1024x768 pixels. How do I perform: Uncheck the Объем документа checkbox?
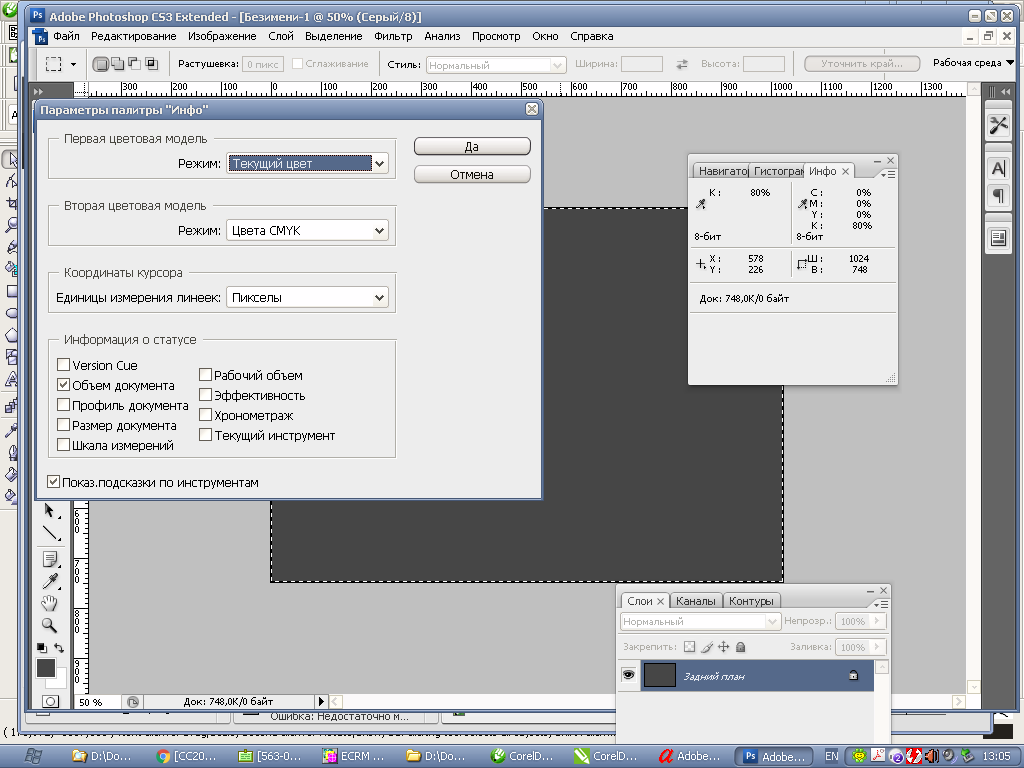[64, 386]
